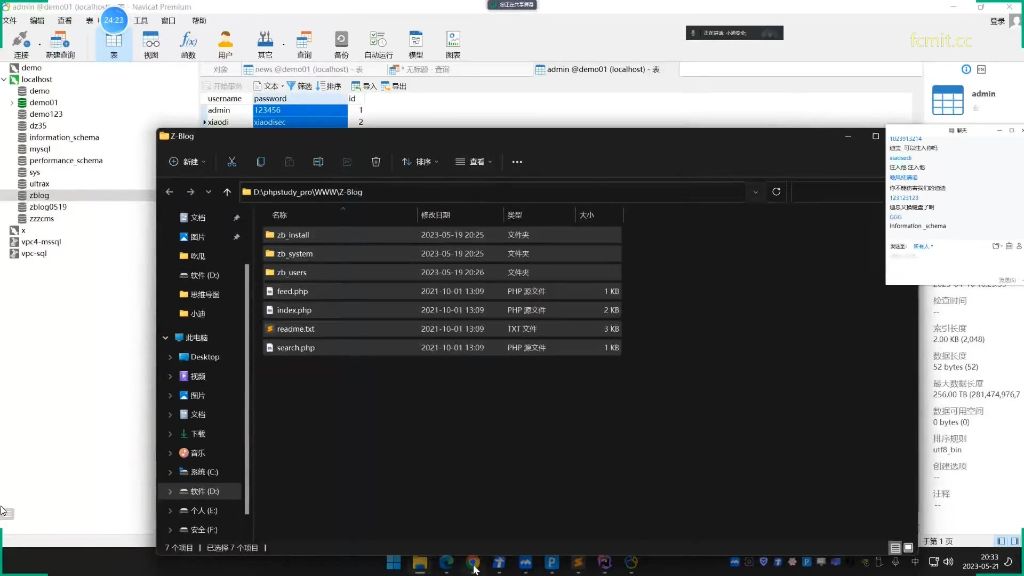Switch to the news @demo01 table tab

[x=304, y=69]
